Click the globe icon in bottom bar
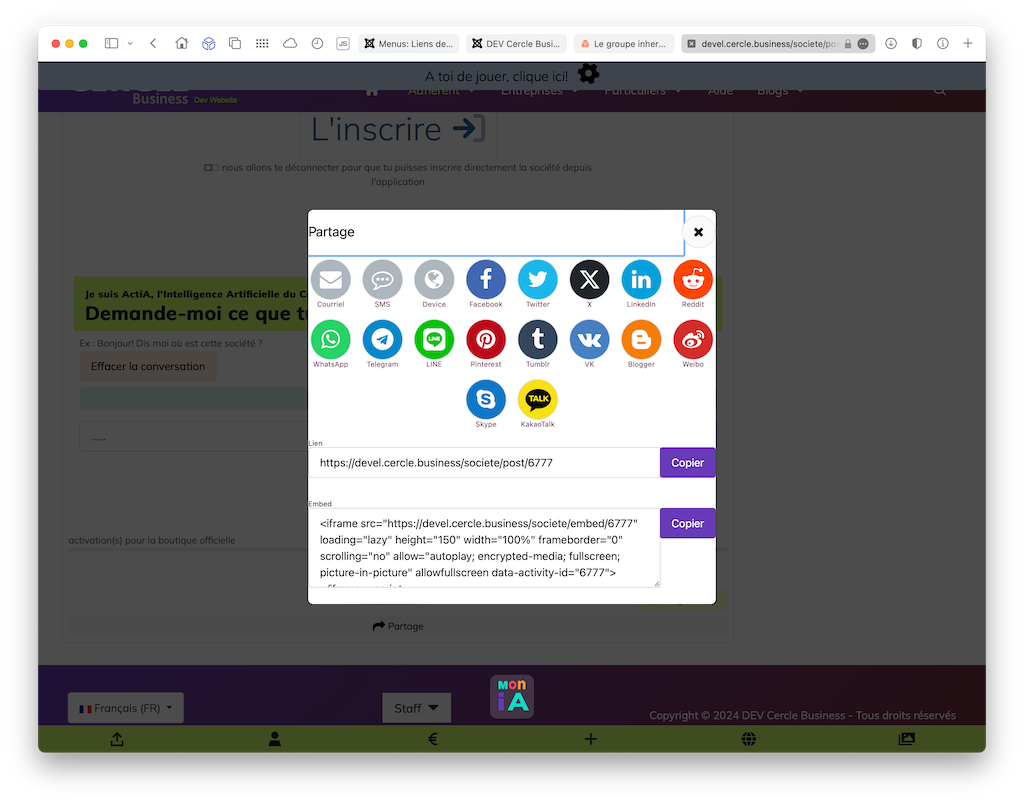The image size is (1024, 803). tap(749, 739)
